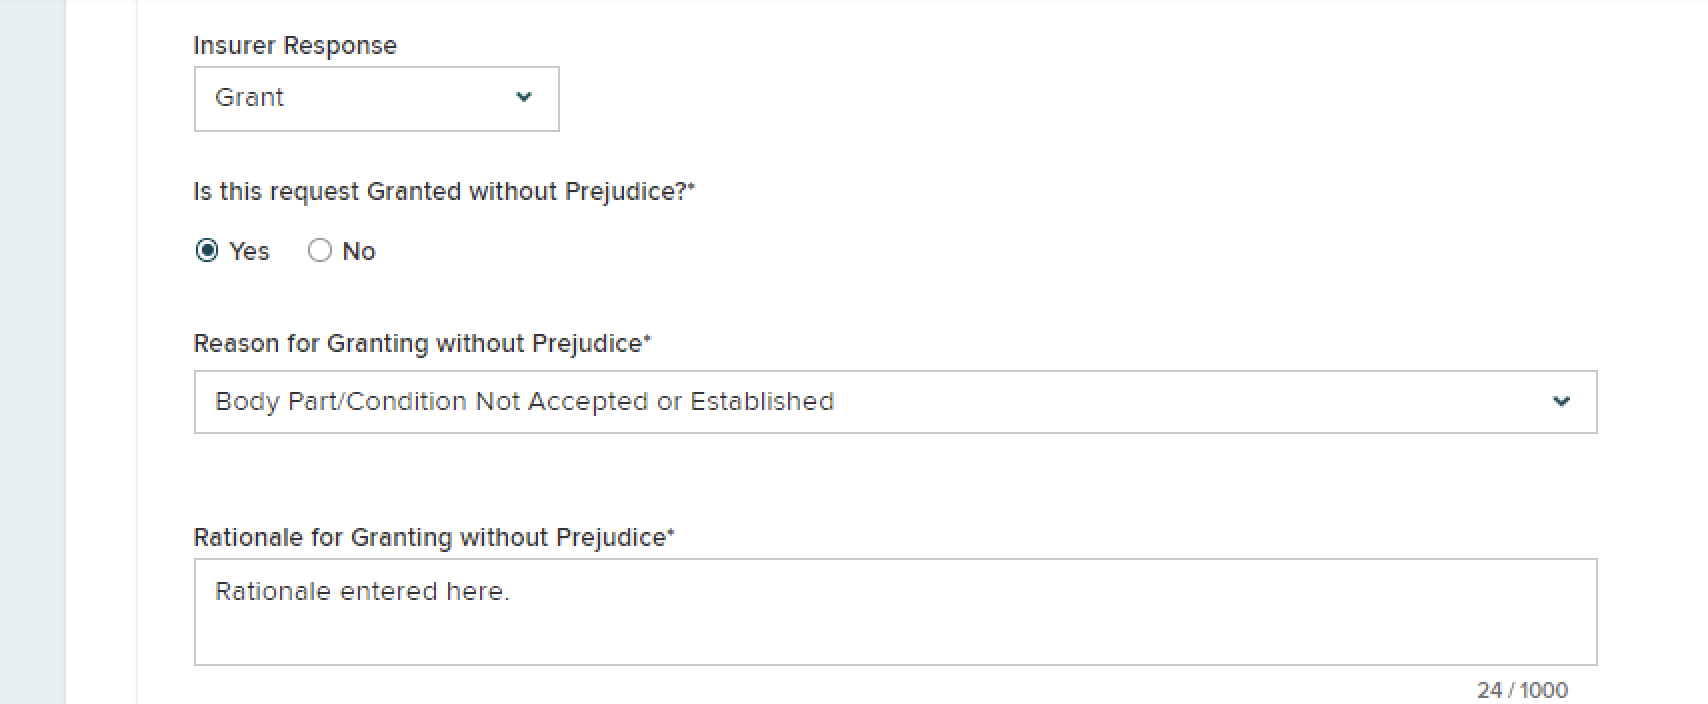
Task: Open the Reason for Granting without Prejudice dropdown
Action: [895, 402]
